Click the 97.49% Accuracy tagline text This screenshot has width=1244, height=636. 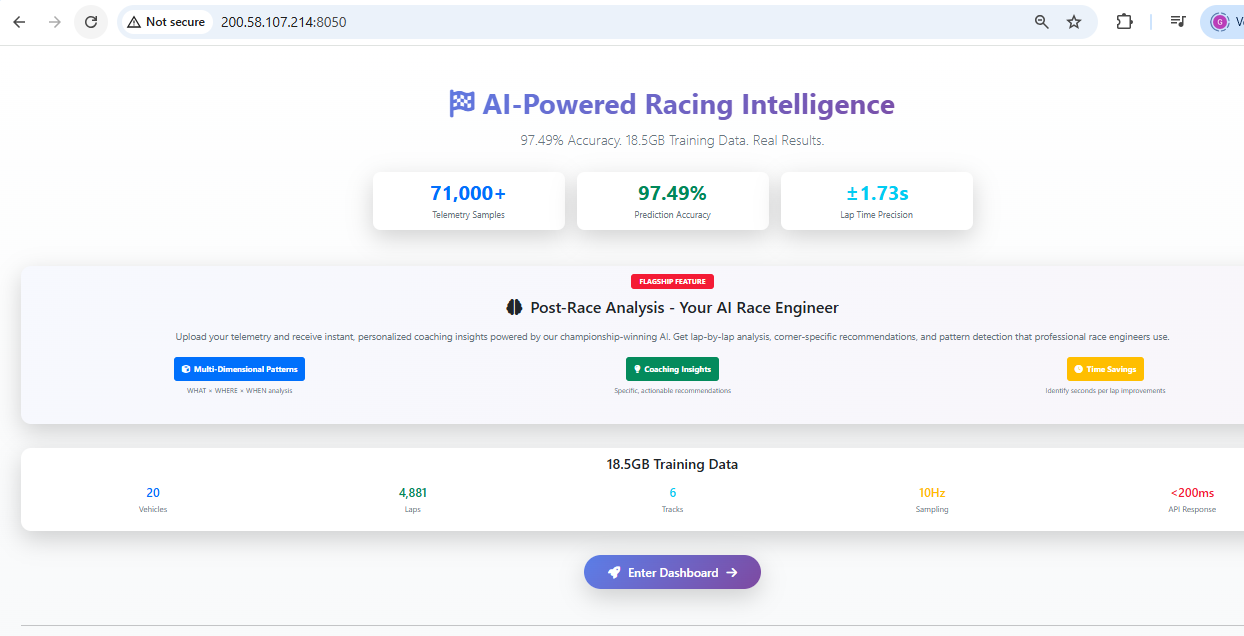672,141
